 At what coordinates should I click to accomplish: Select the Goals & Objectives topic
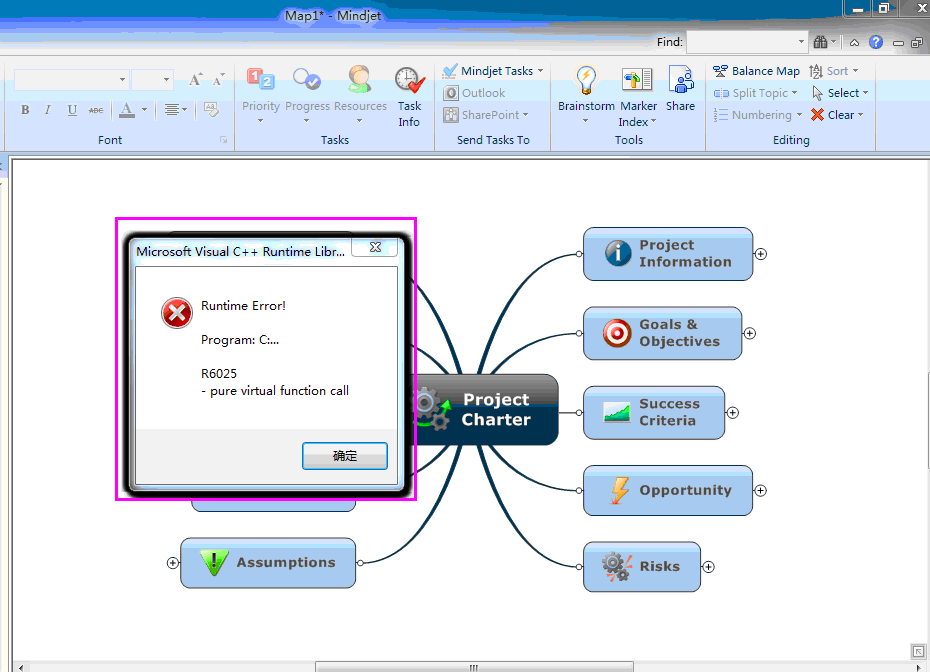(663, 333)
